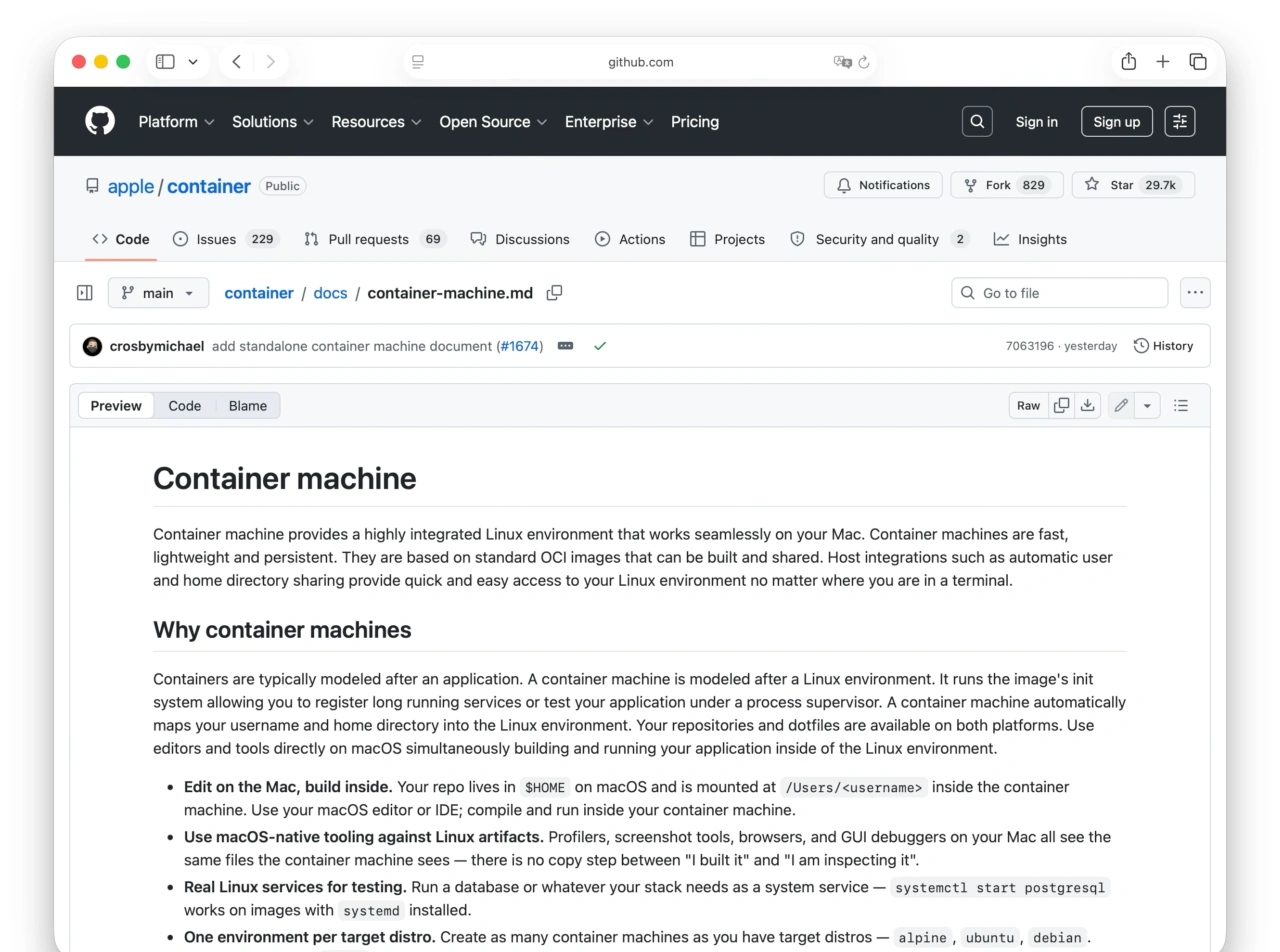Open the apple owner link
The image size is (1280, 952).
click(131, 186)
